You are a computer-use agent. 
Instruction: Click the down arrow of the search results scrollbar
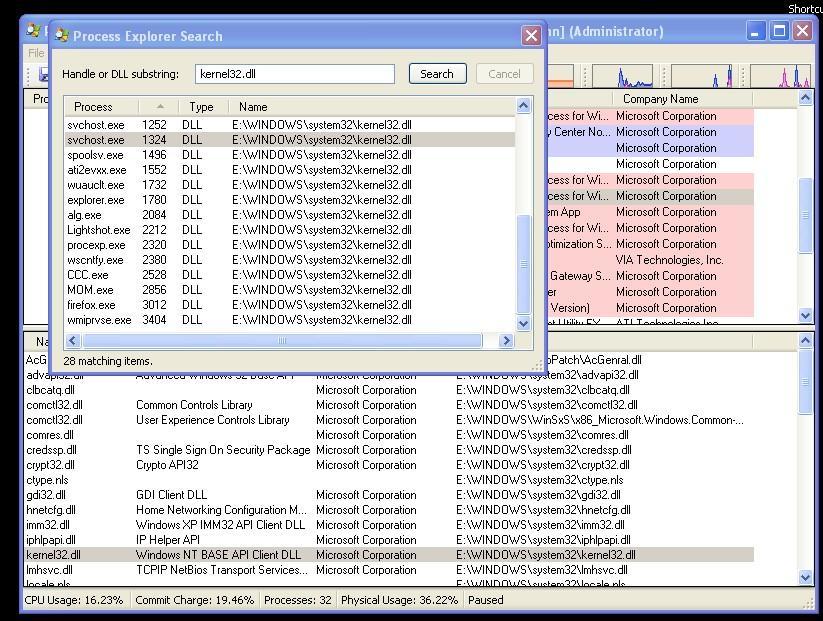tap(523, 323)
